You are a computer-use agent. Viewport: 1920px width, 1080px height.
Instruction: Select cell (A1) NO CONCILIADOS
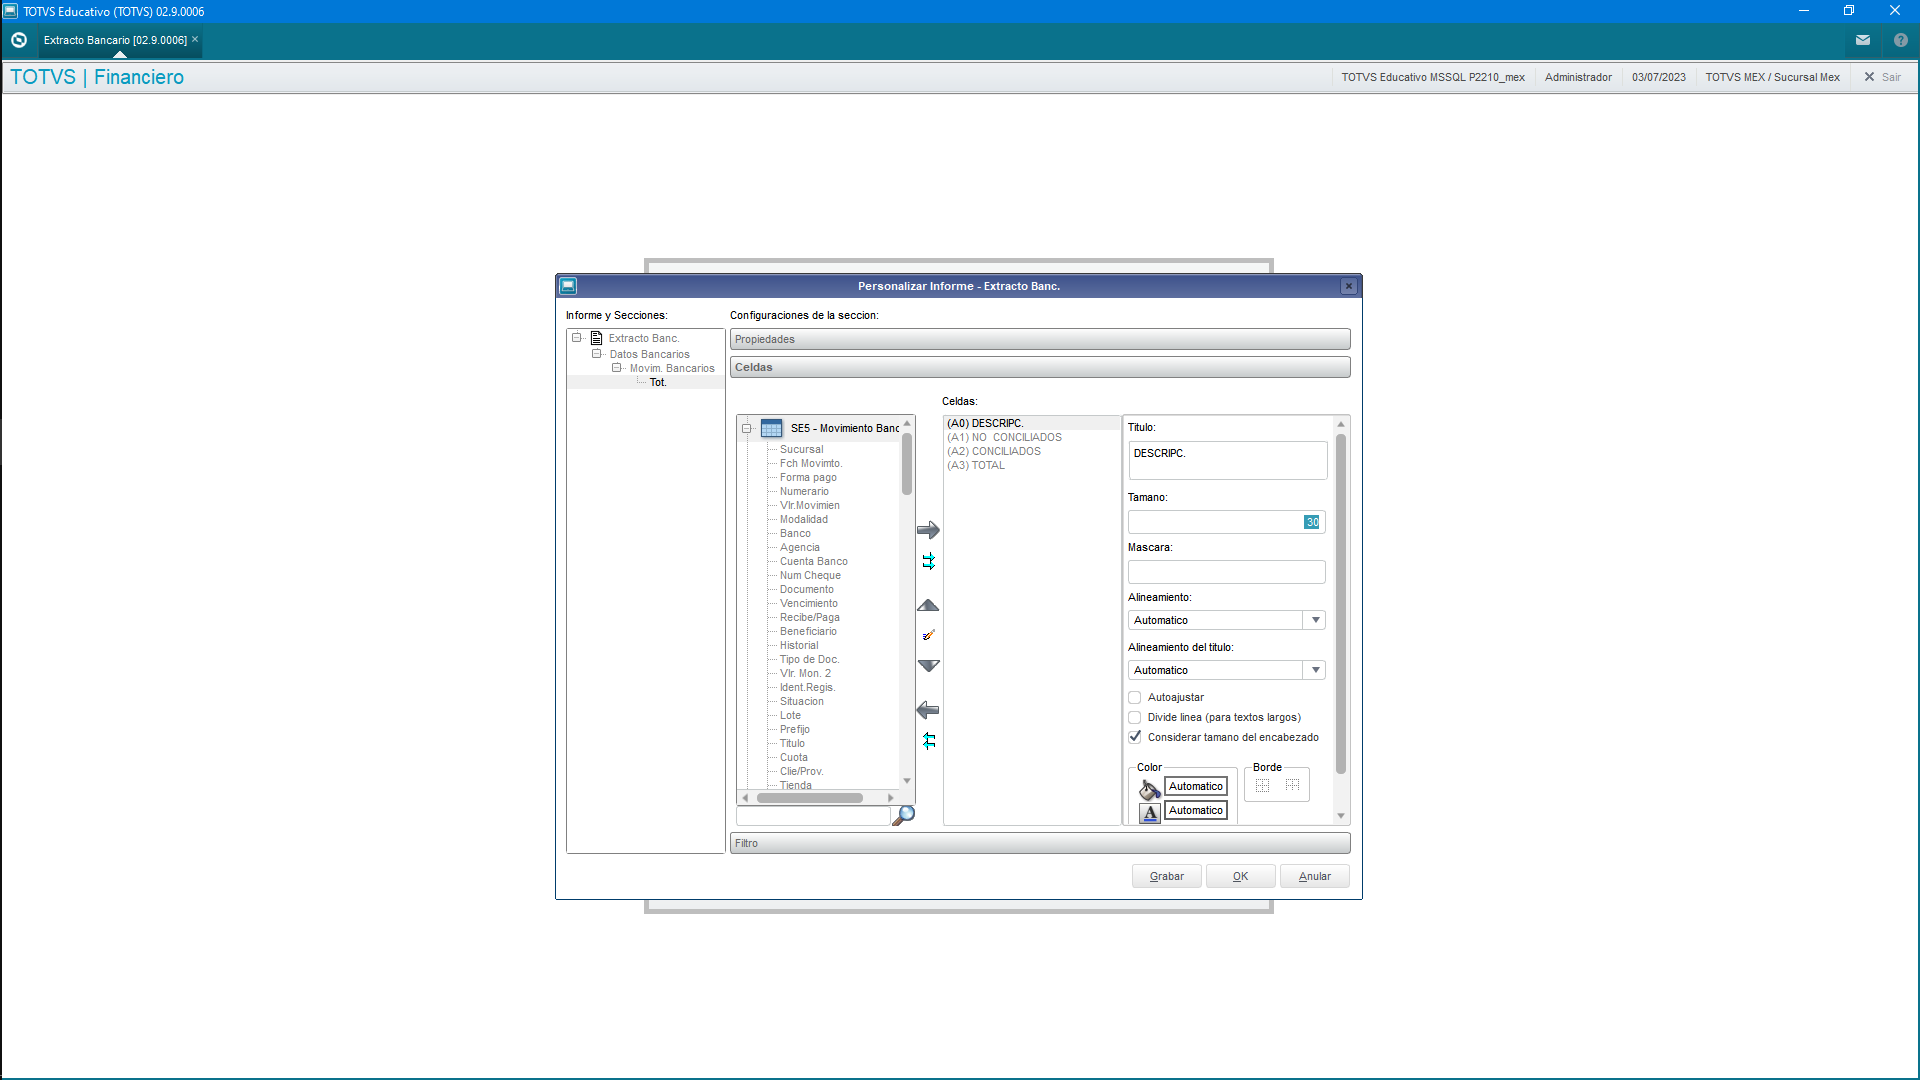[1004, 437]
